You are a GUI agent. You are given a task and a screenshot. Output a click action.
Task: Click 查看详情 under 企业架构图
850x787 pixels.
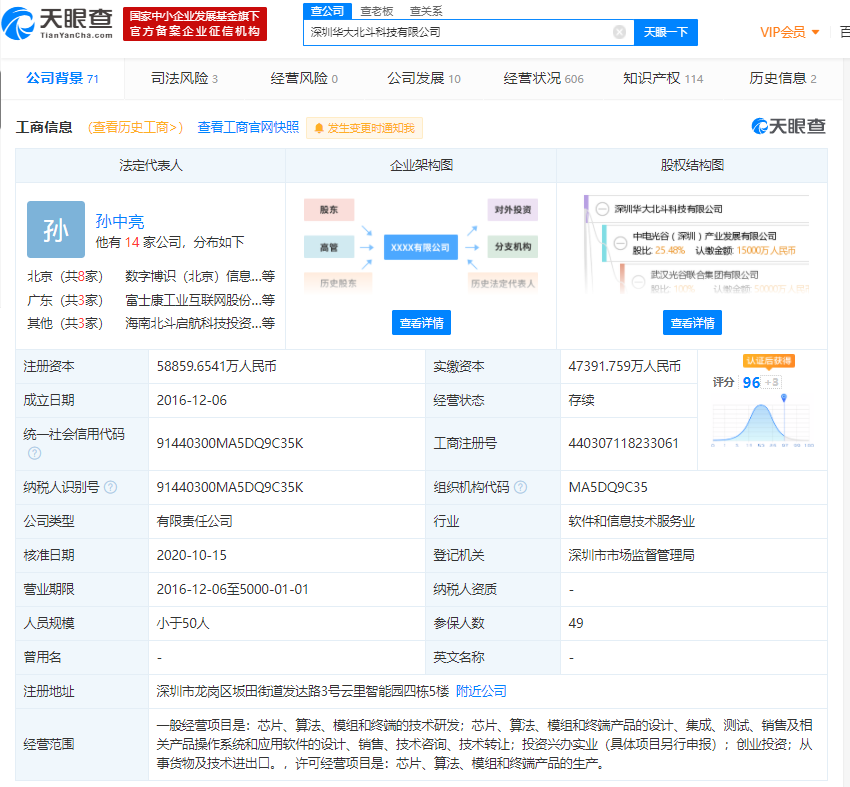[x=421, y=323]
